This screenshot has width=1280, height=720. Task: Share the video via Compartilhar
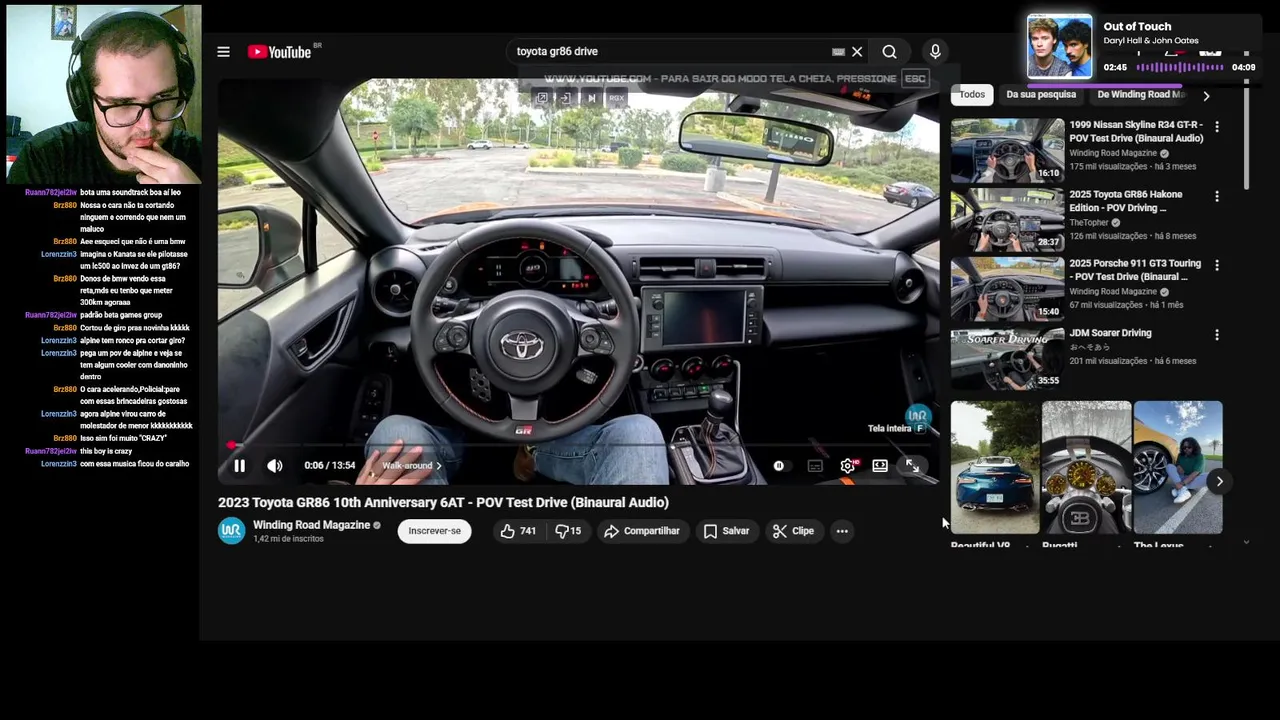coord(642,531)
